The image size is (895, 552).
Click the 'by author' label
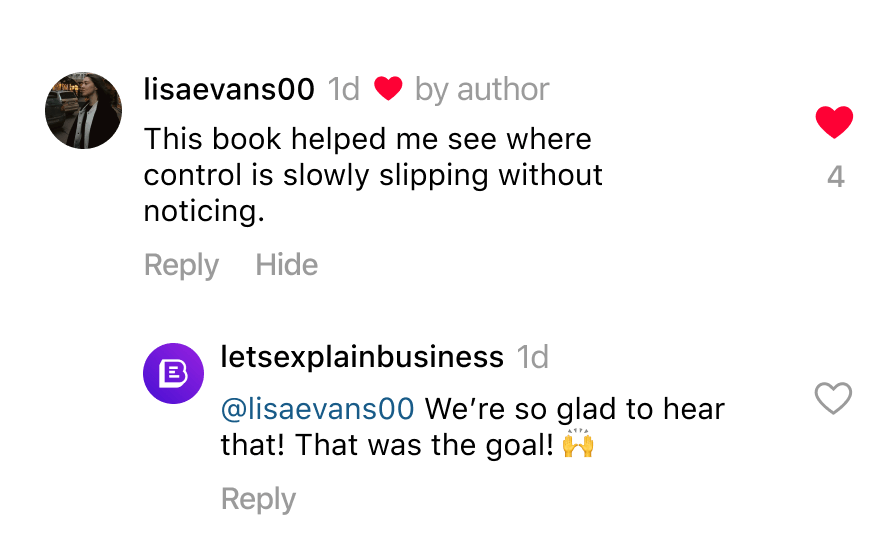tap(482, 90)
